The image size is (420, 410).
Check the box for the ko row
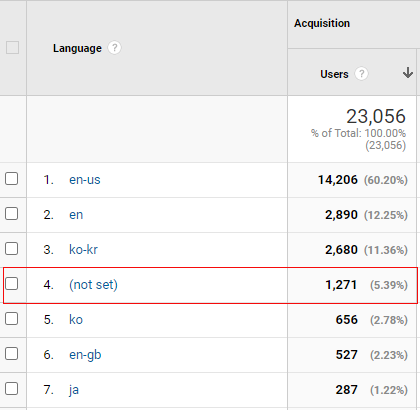pos(12,319)
